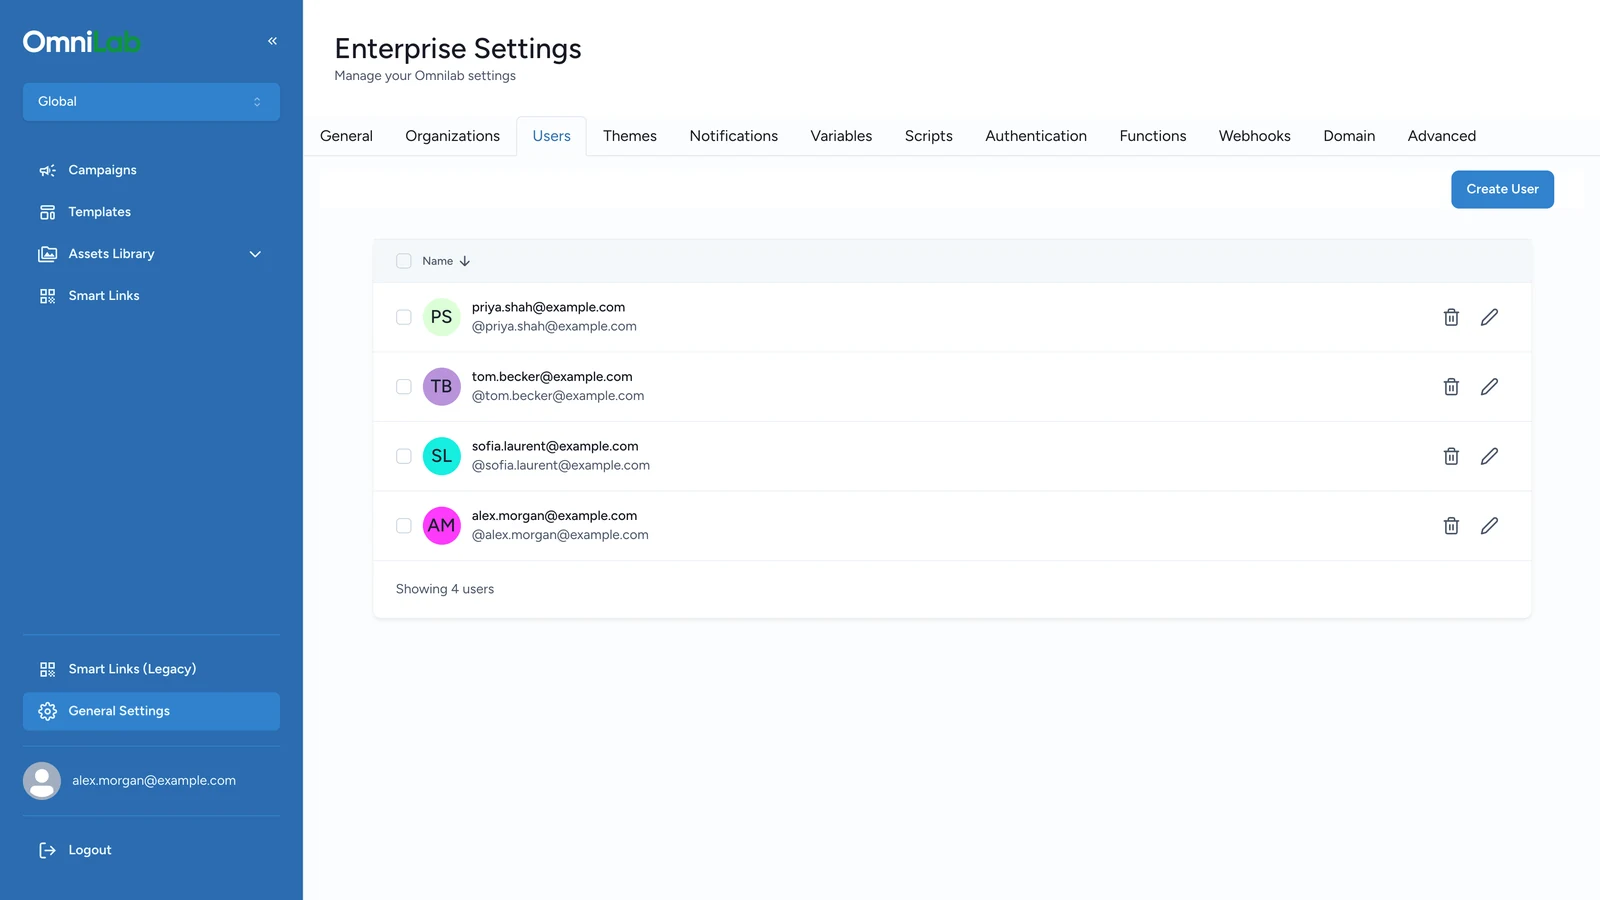
Task: Edit user sofia.laurent@example.com with pencil icon
Action: click(x=1489, y=456)
